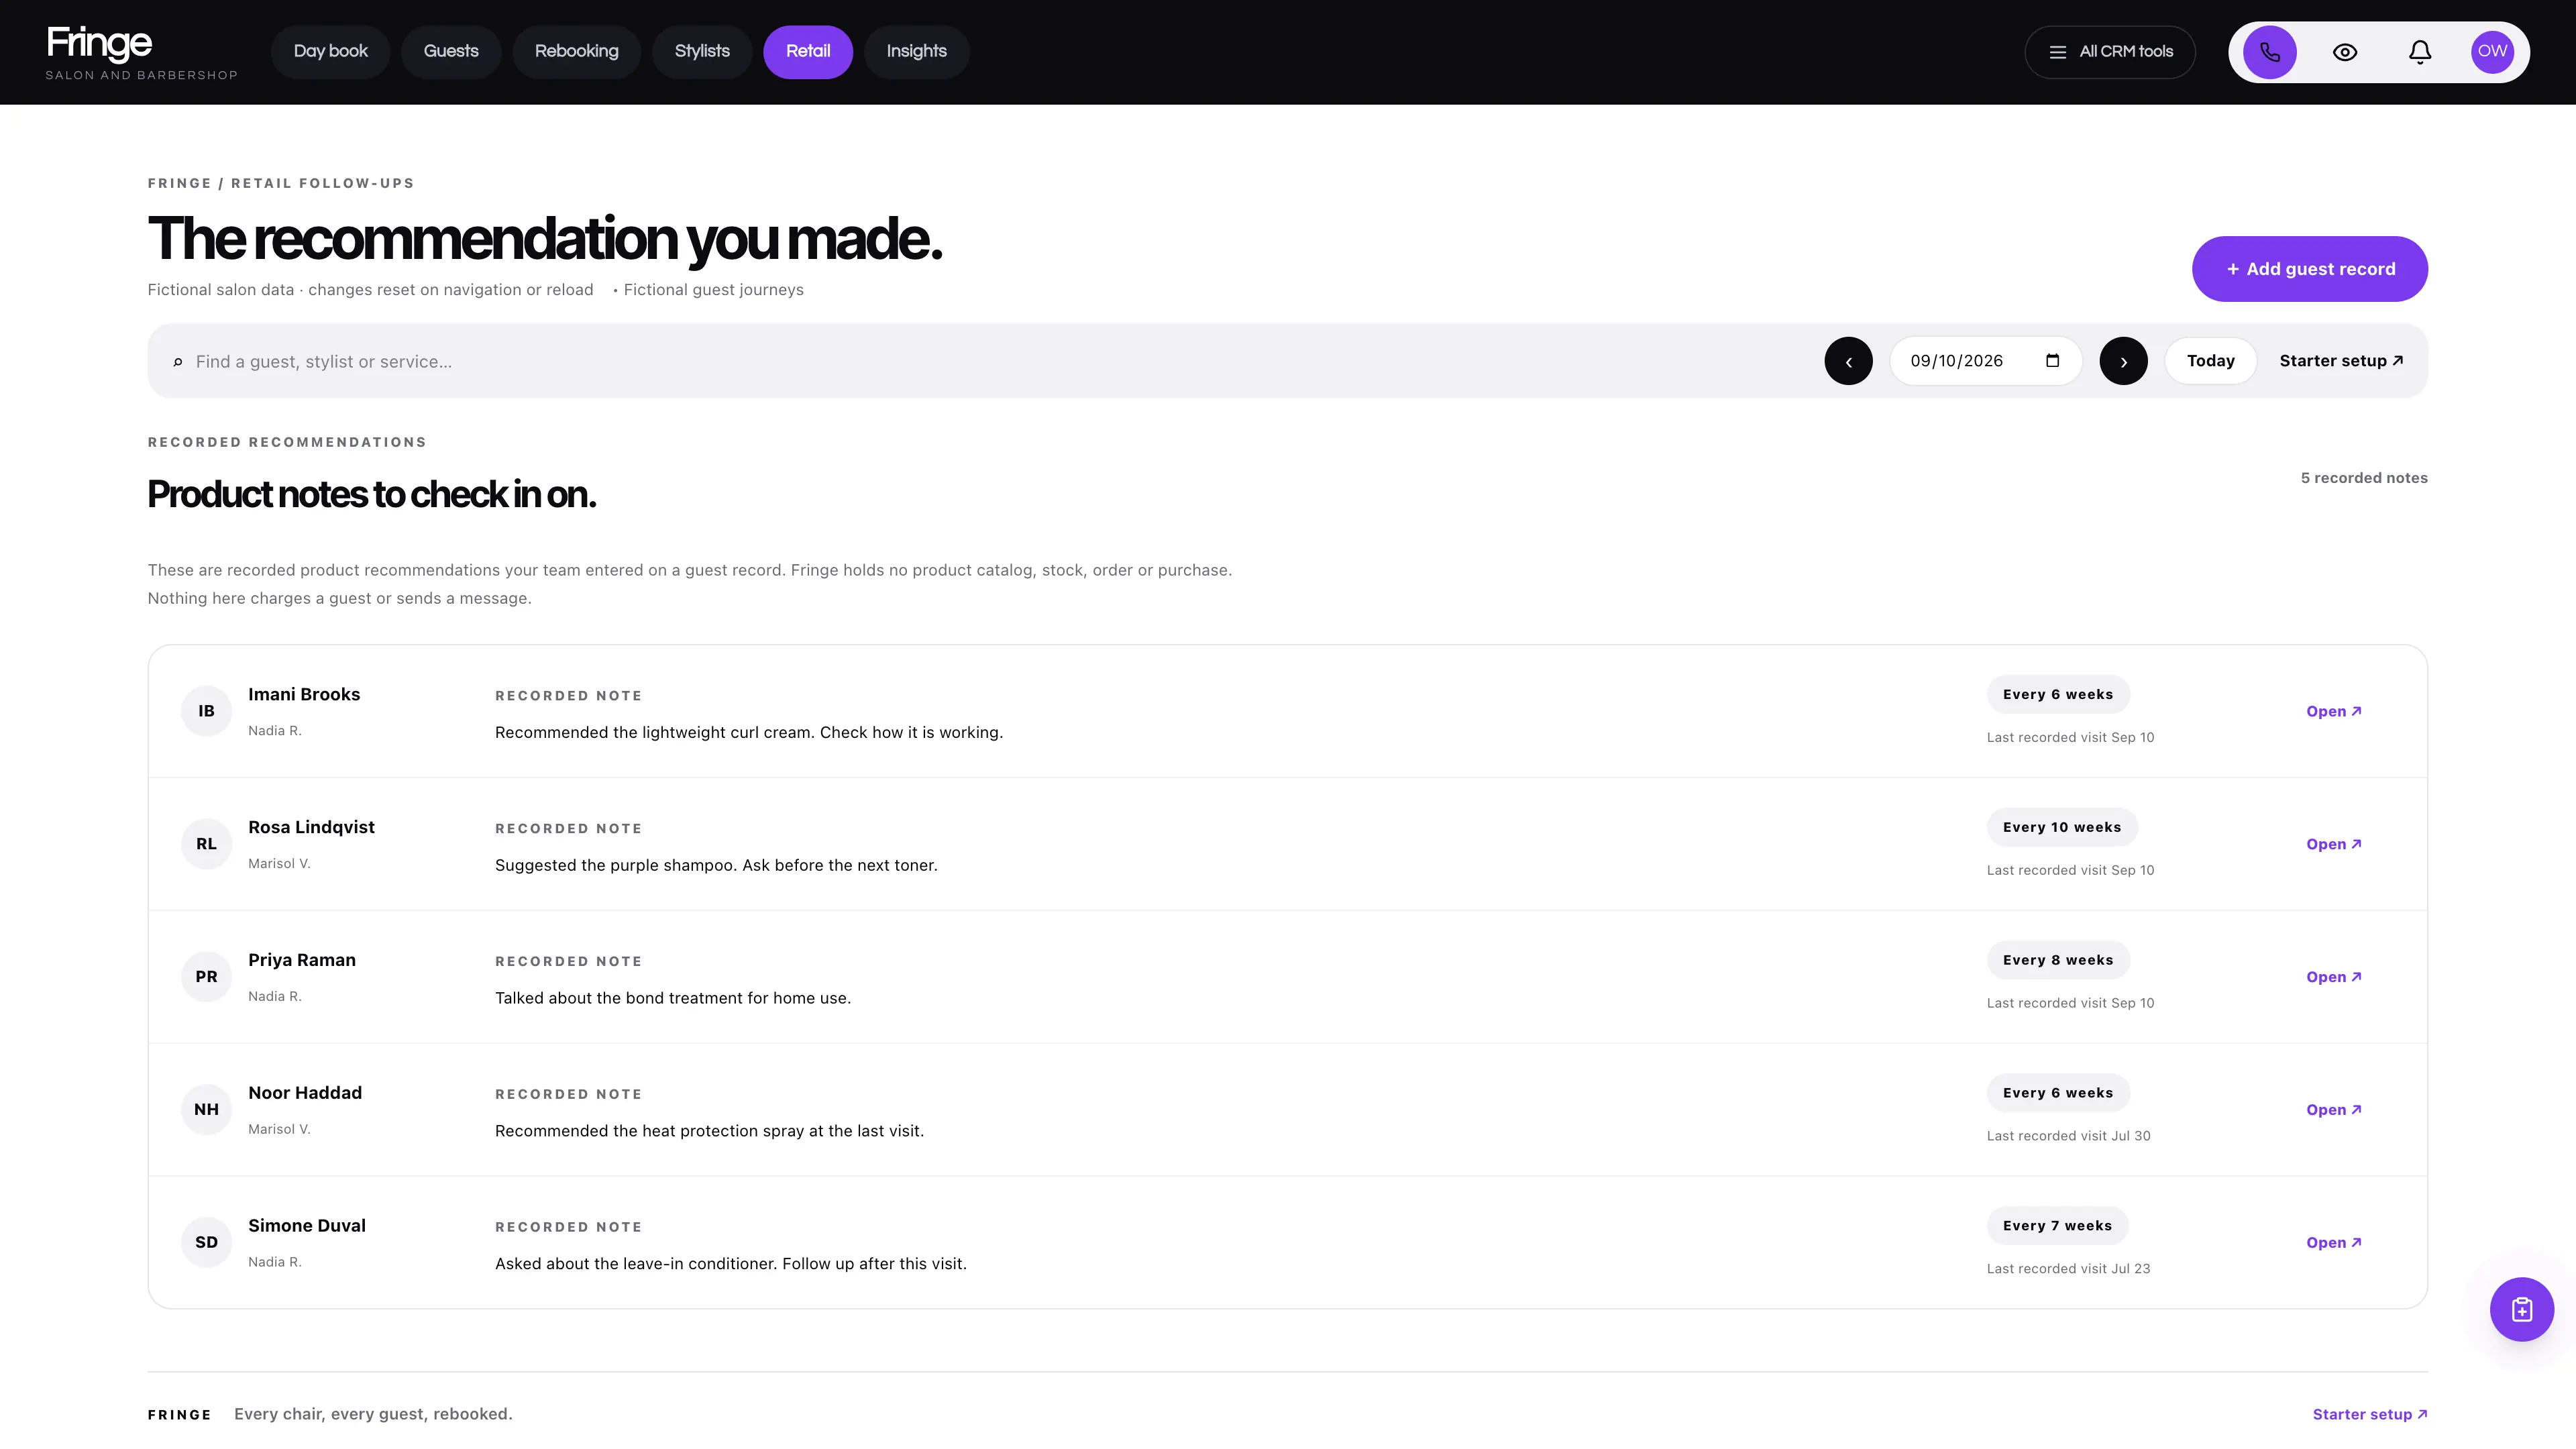Click the IB avatar for Imani Brooks
The image size is (2576, 1449).
[x=206, y=711]
